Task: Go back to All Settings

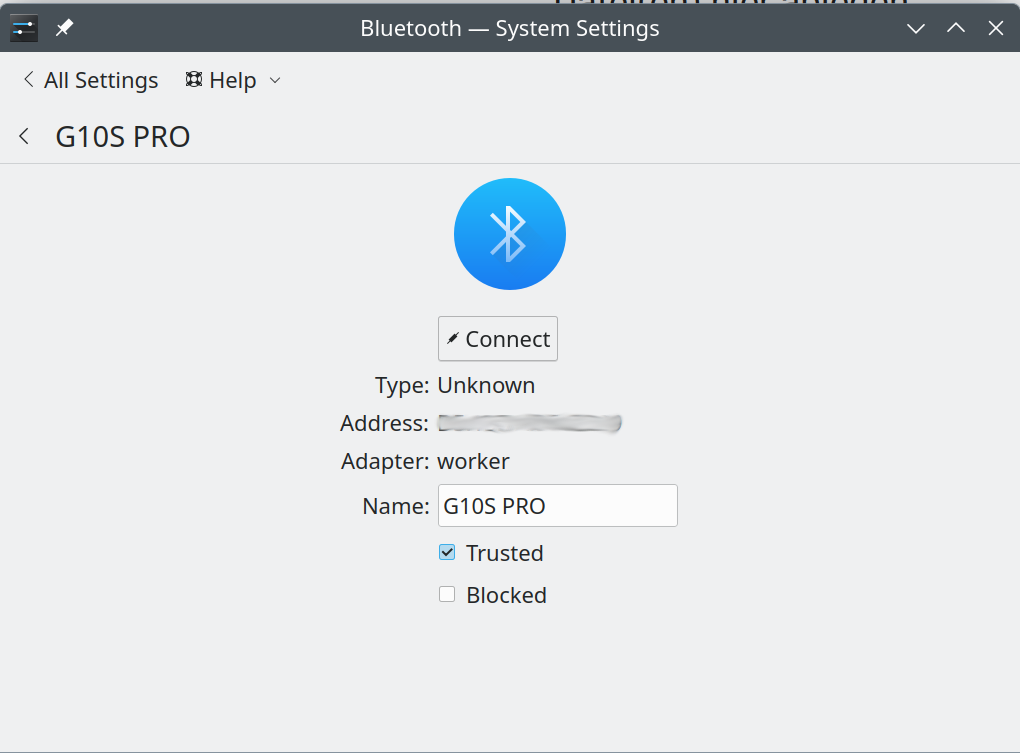Action: pyautogui.click(x=90, y=80)
